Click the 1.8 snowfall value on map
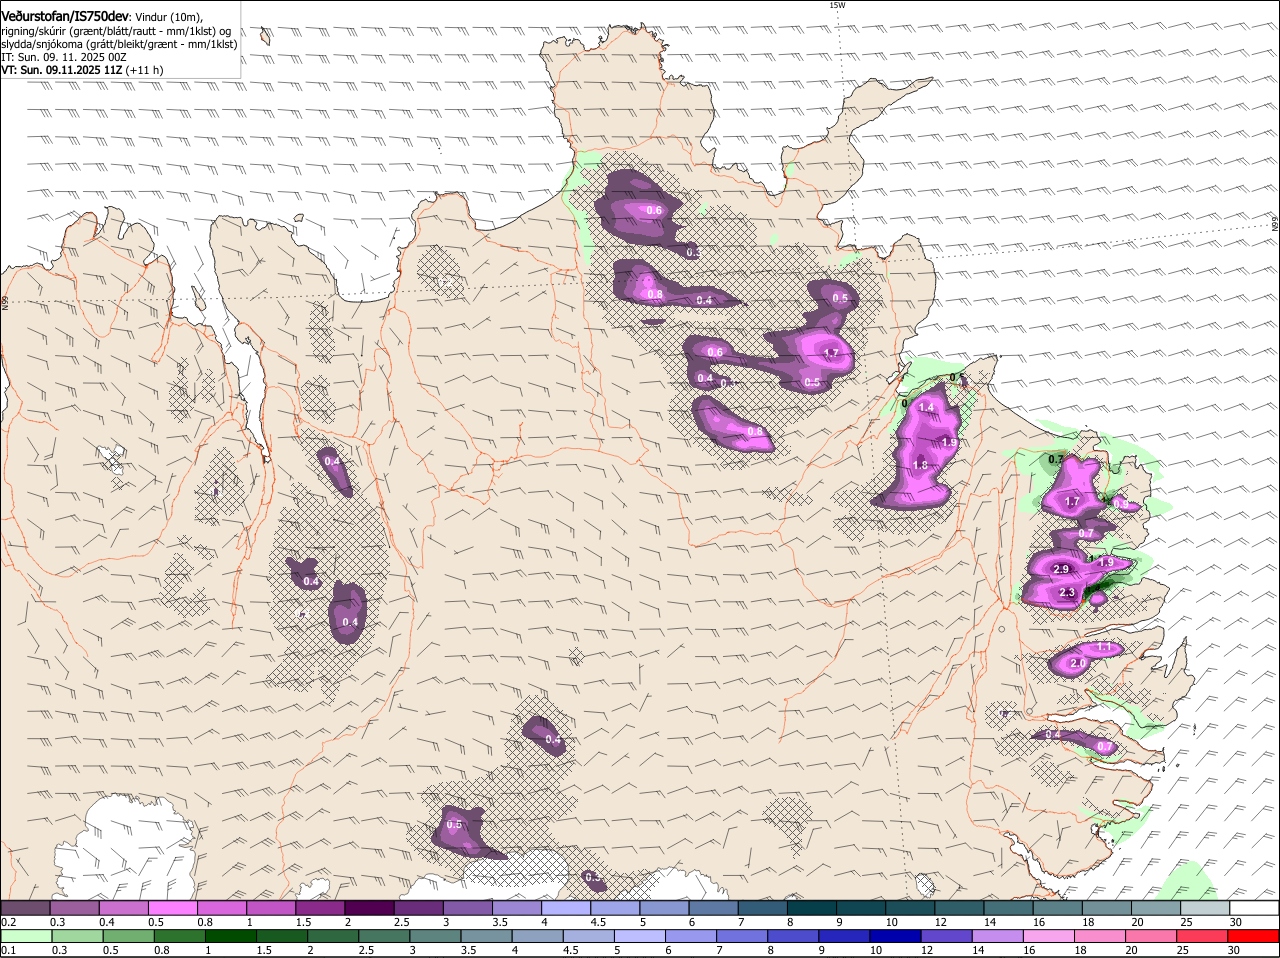 coord(920,466)
